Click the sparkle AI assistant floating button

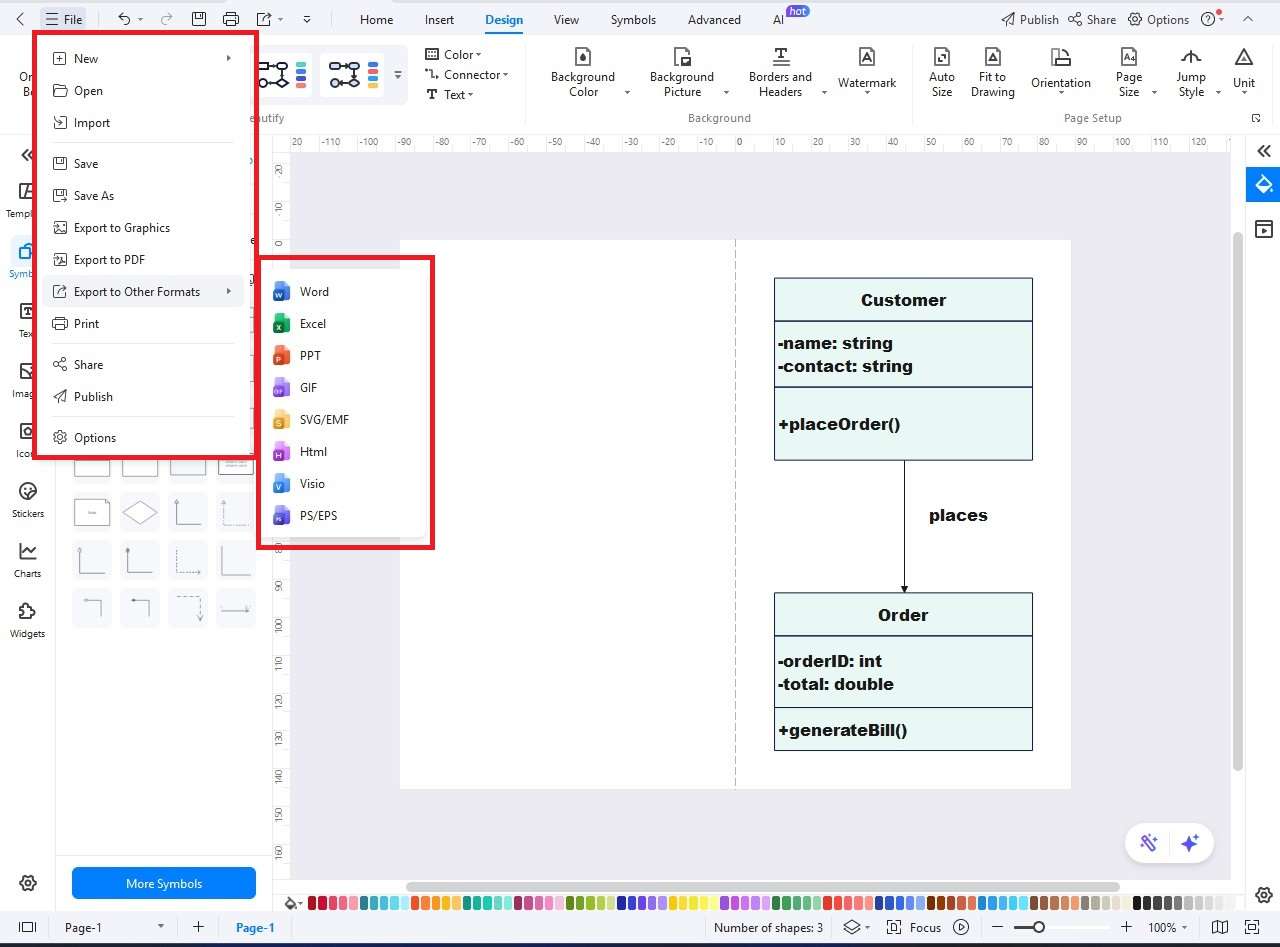[x=1190, y=843]
